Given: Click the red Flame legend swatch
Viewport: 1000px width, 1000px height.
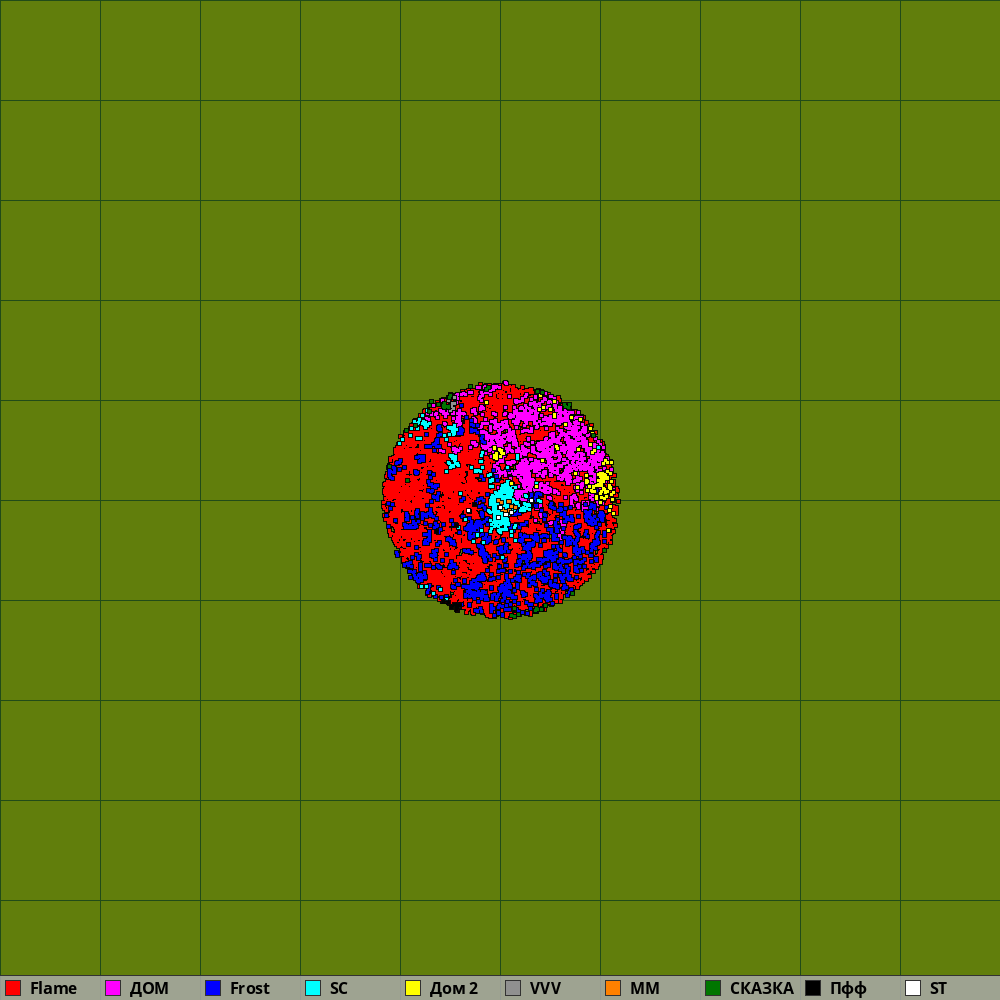Looking at the screenshot, I should pyautogui.click(x=13, y=988).
